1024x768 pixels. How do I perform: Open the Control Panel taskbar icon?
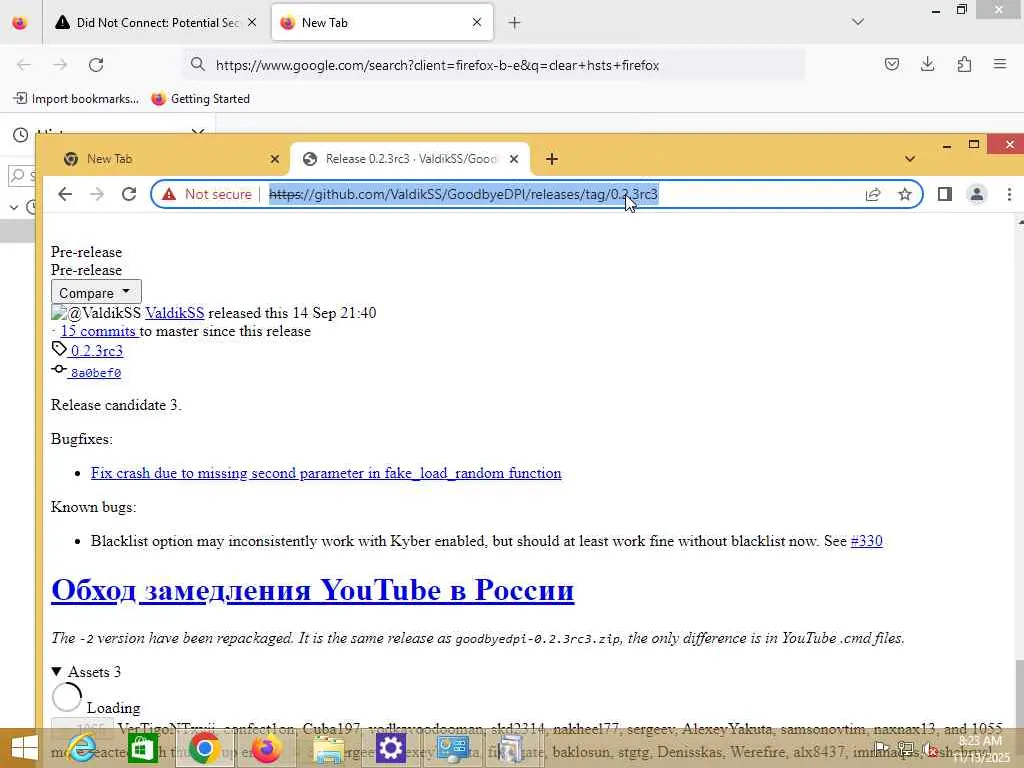point(453,748)
